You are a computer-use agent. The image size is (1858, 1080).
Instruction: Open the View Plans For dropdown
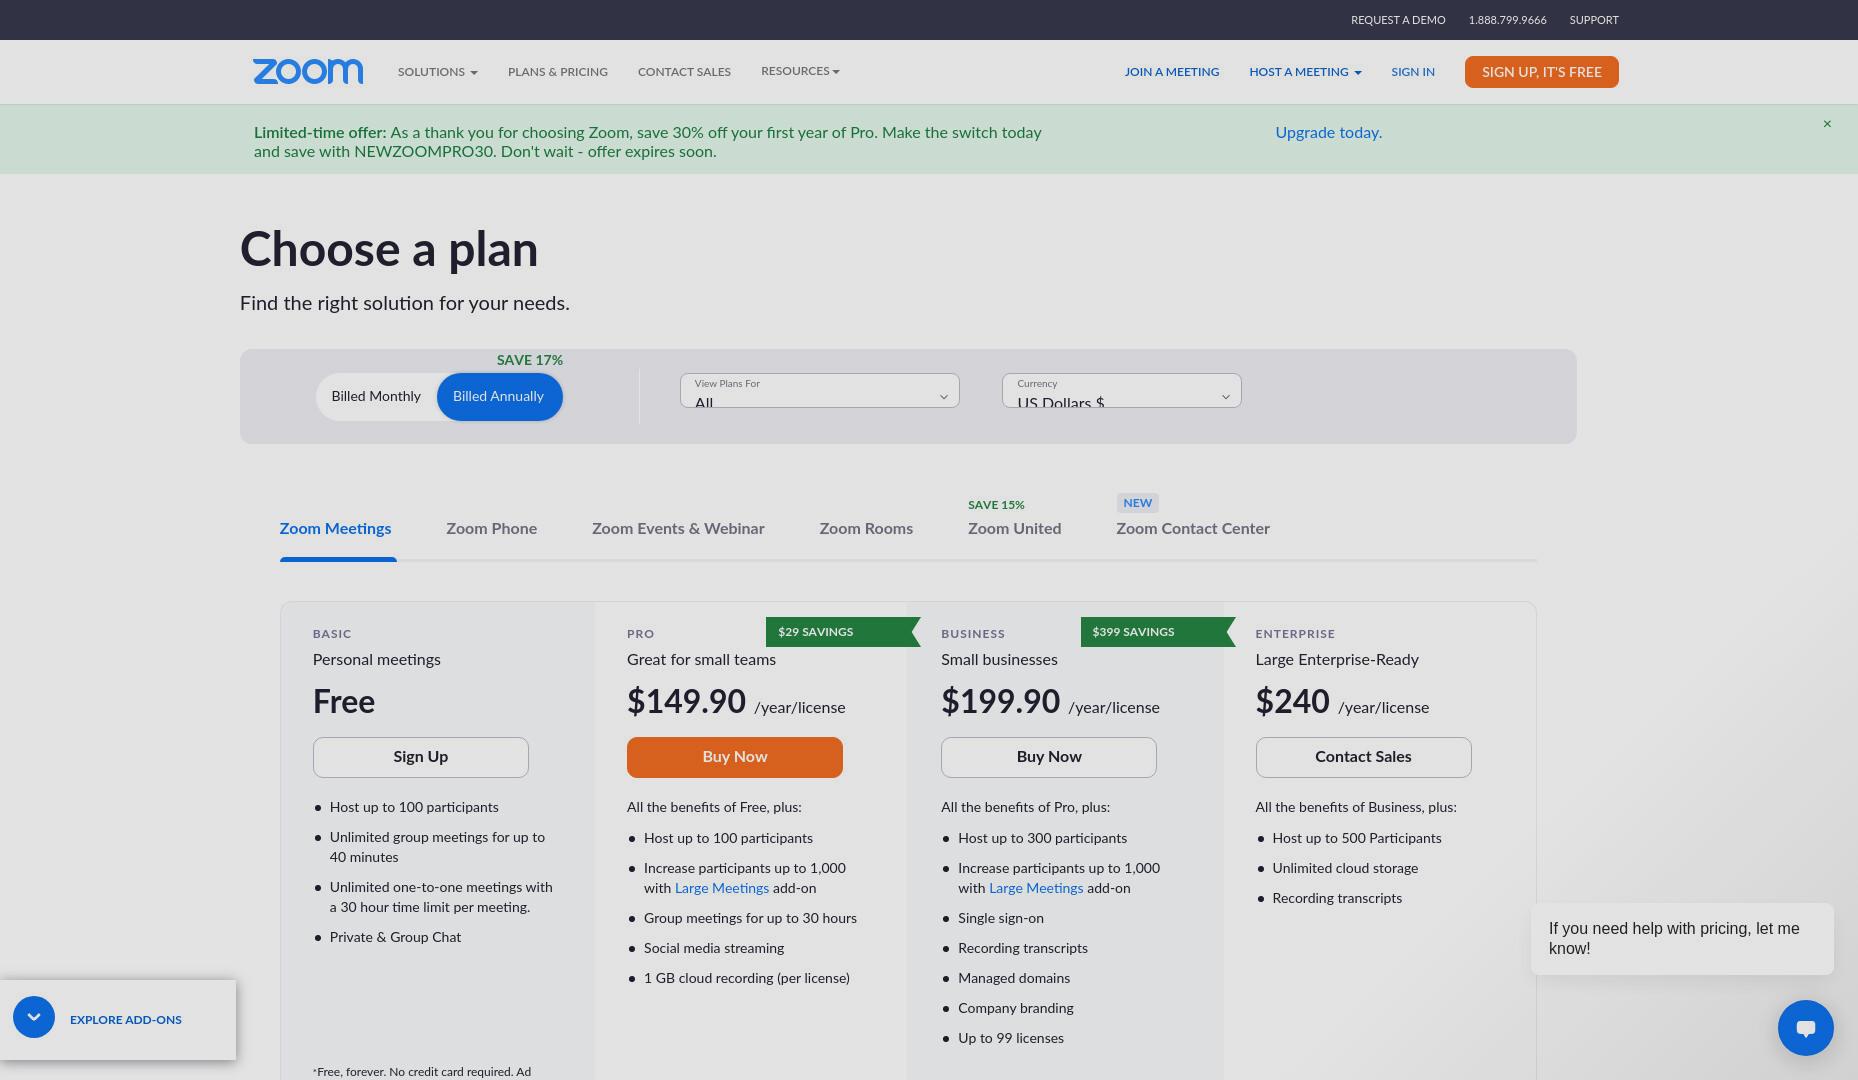[x=819, y=391]
